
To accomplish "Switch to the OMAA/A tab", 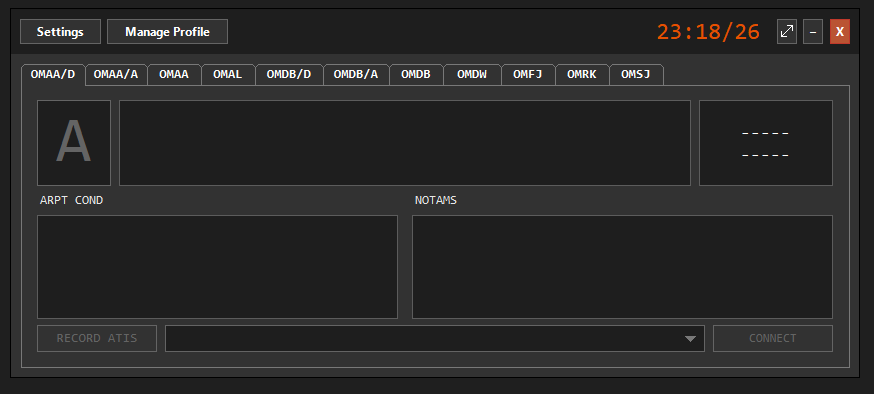I will tap(116, 75).
